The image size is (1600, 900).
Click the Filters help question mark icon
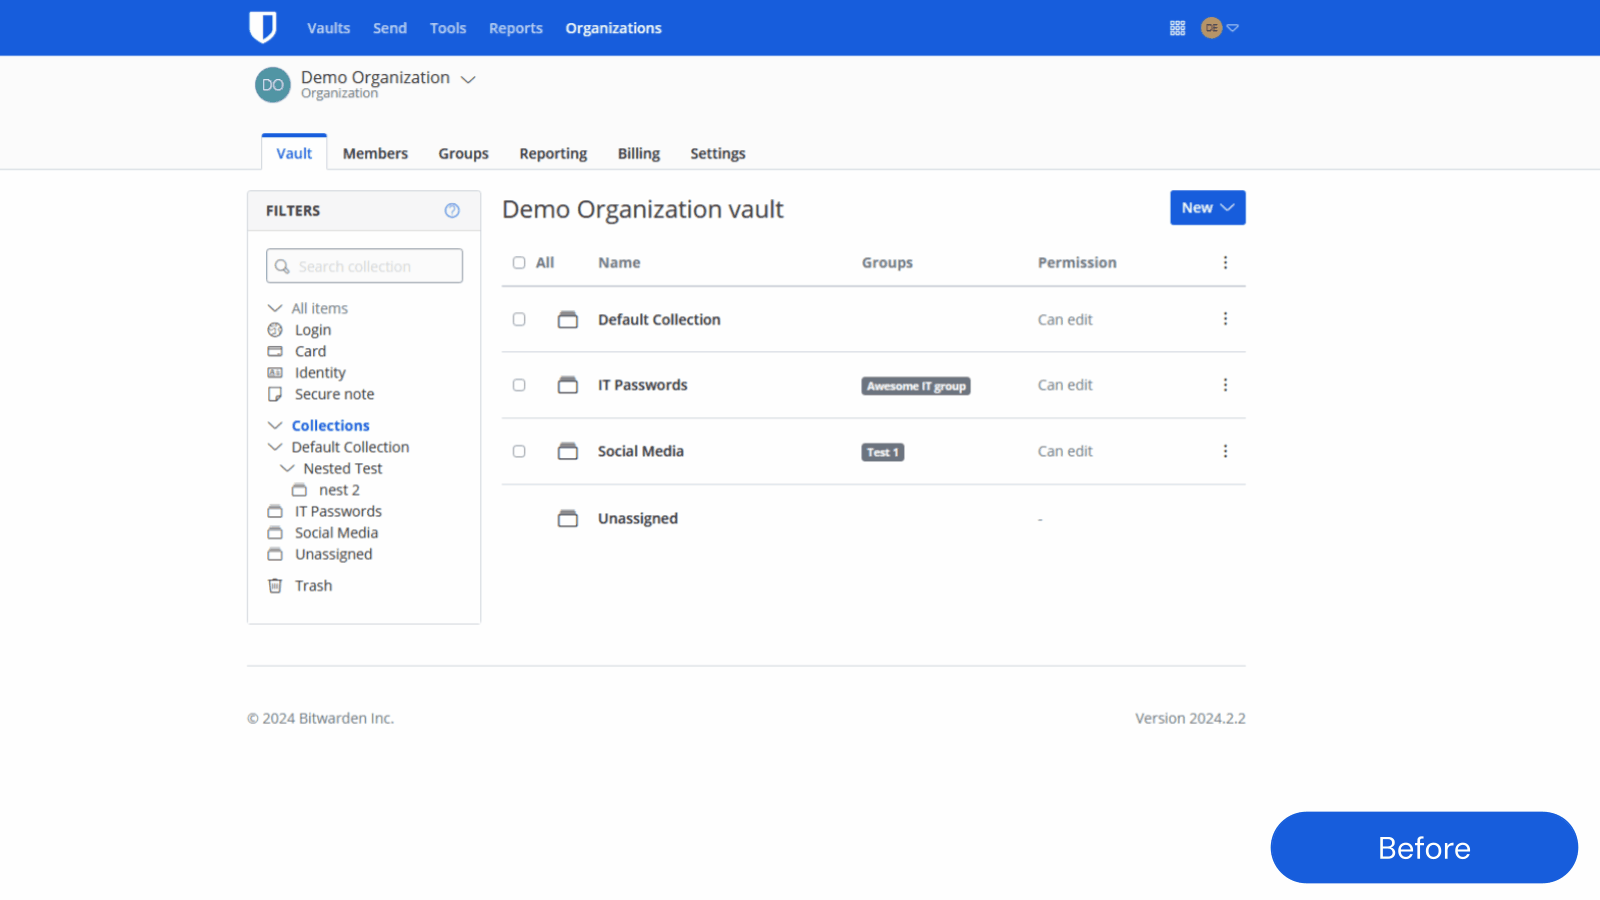(x=451, y=210)
